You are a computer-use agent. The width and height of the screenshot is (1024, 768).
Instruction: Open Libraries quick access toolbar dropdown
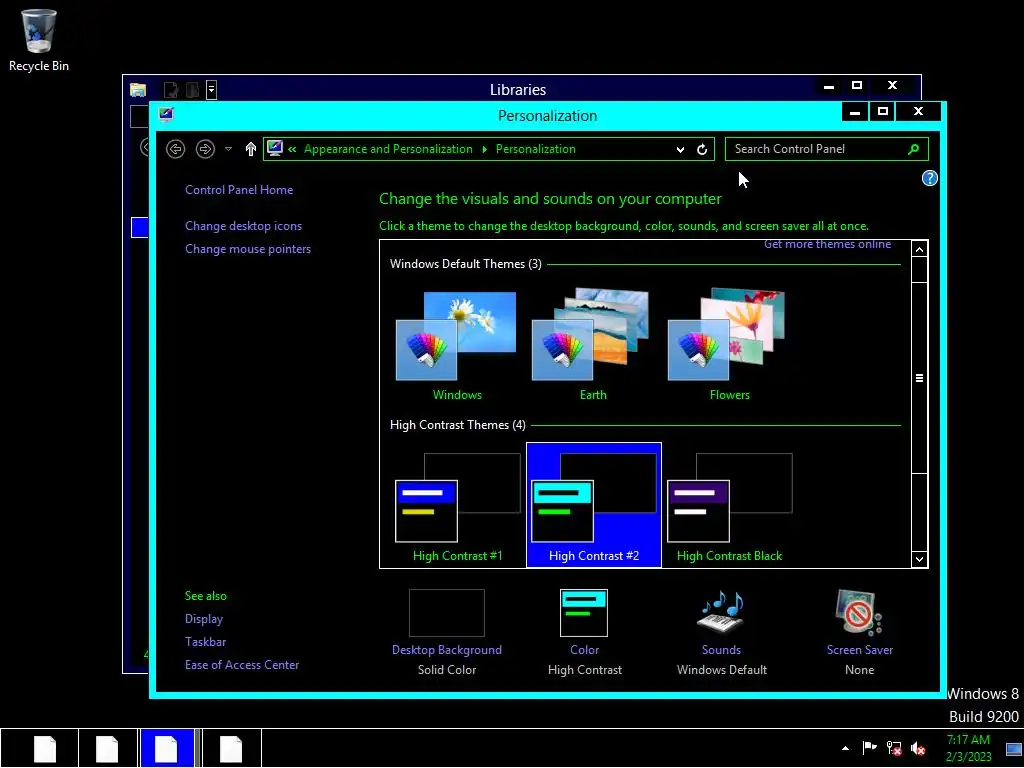(x=212, y=89)
